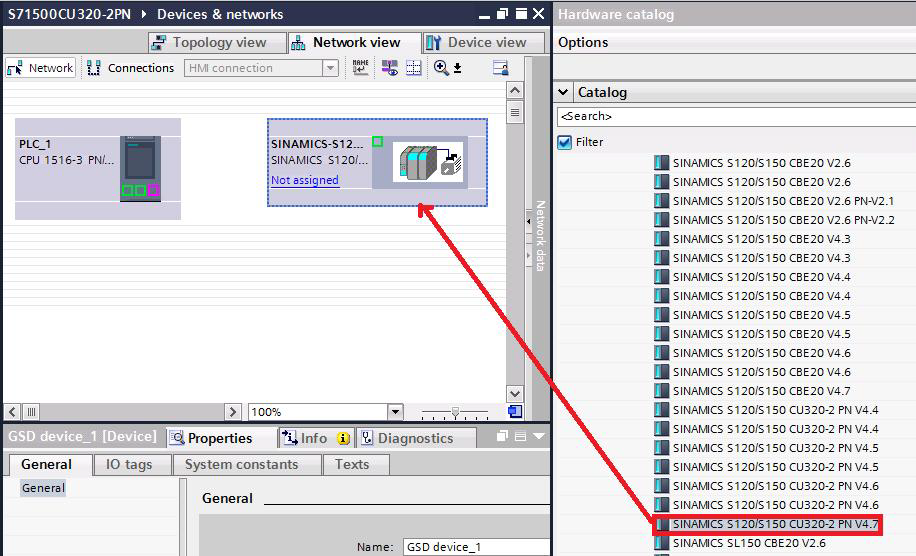Click the overview navigation icon
916x556 pixels.
point(515,412)
